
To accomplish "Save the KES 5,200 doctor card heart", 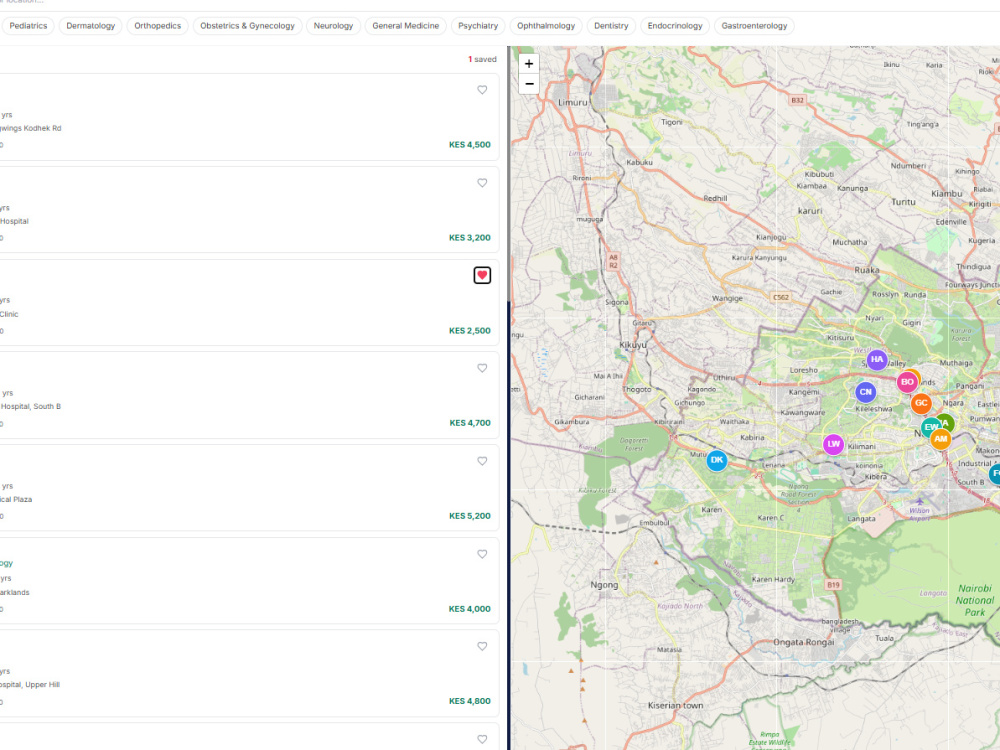I will coord(482,461).
